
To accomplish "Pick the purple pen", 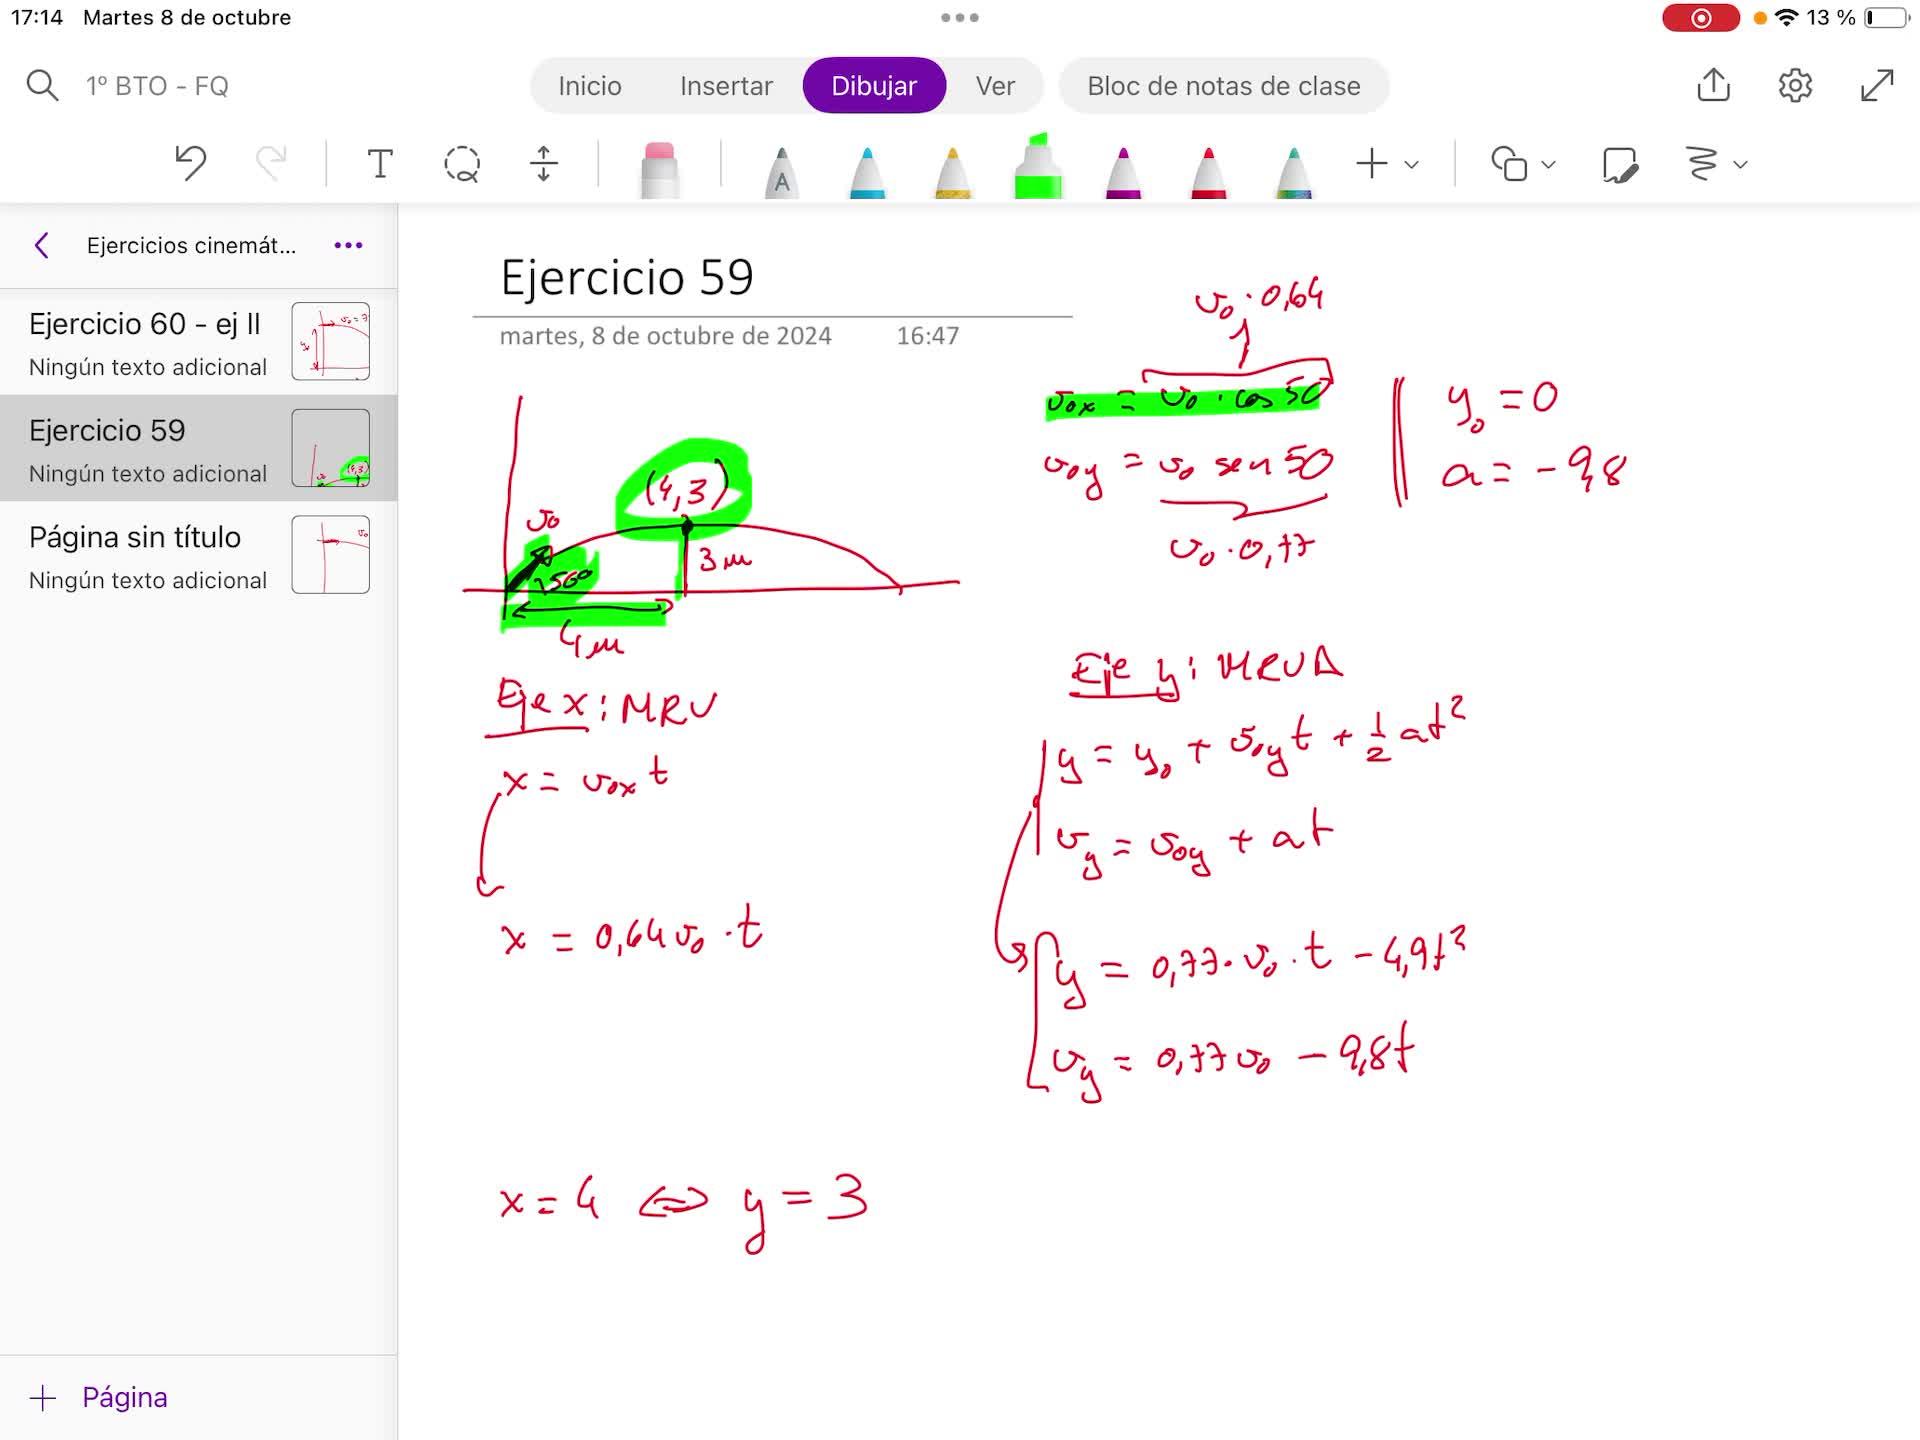I will point(1123,171).
